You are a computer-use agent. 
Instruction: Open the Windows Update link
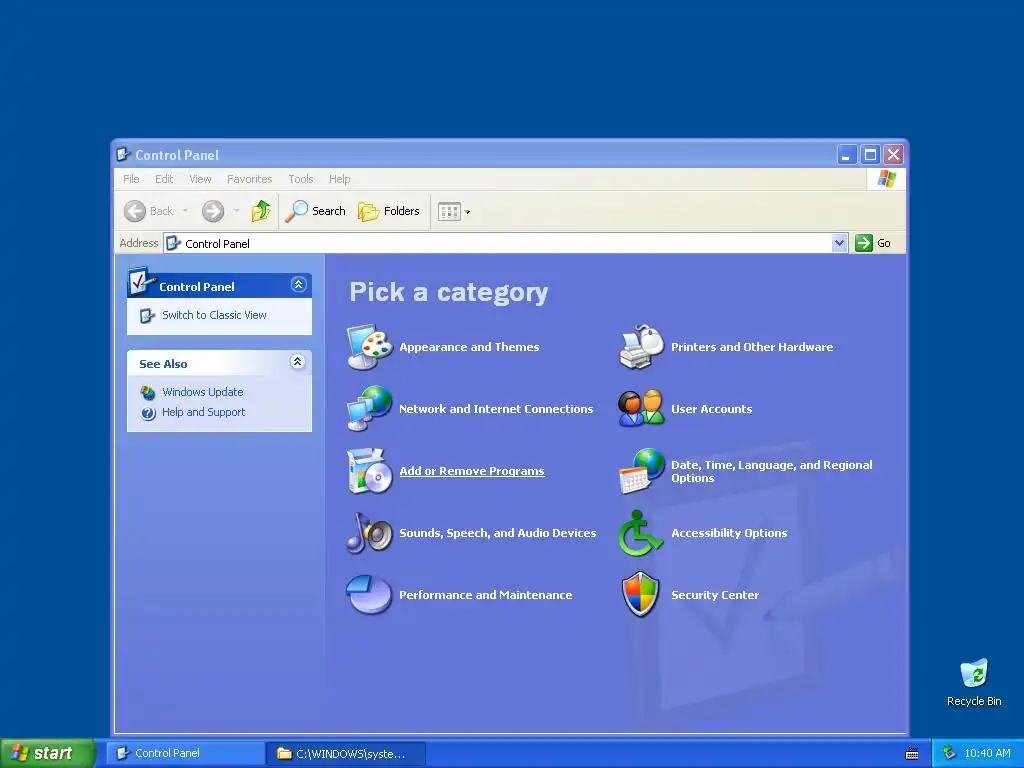202,392
